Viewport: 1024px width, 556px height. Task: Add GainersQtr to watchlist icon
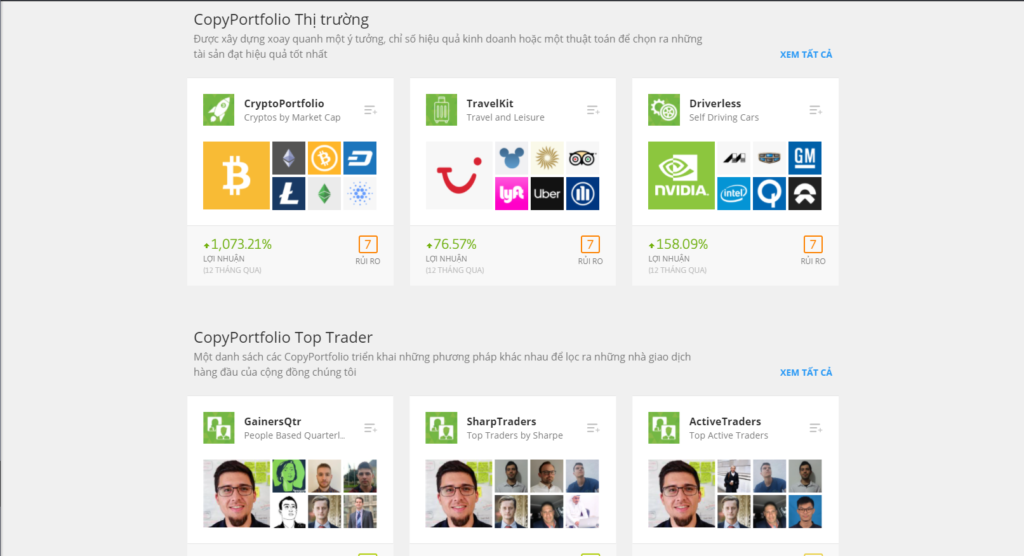(370, 428)
